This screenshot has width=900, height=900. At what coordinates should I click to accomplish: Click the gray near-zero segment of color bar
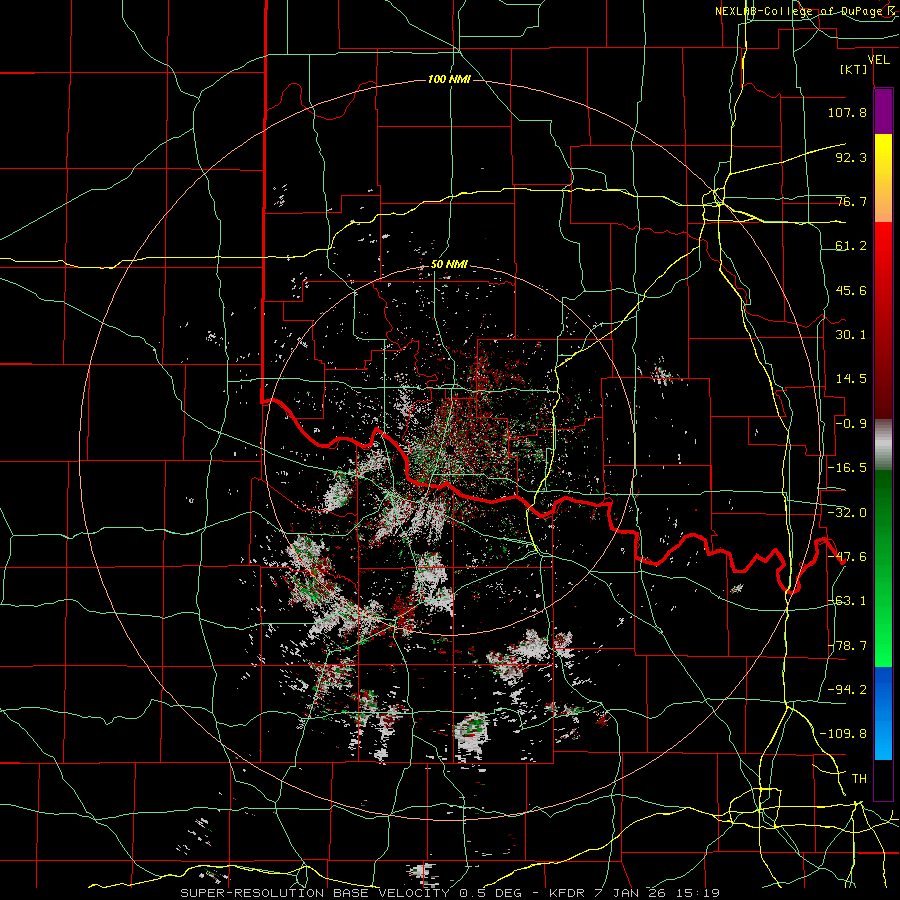coord(883,445)
